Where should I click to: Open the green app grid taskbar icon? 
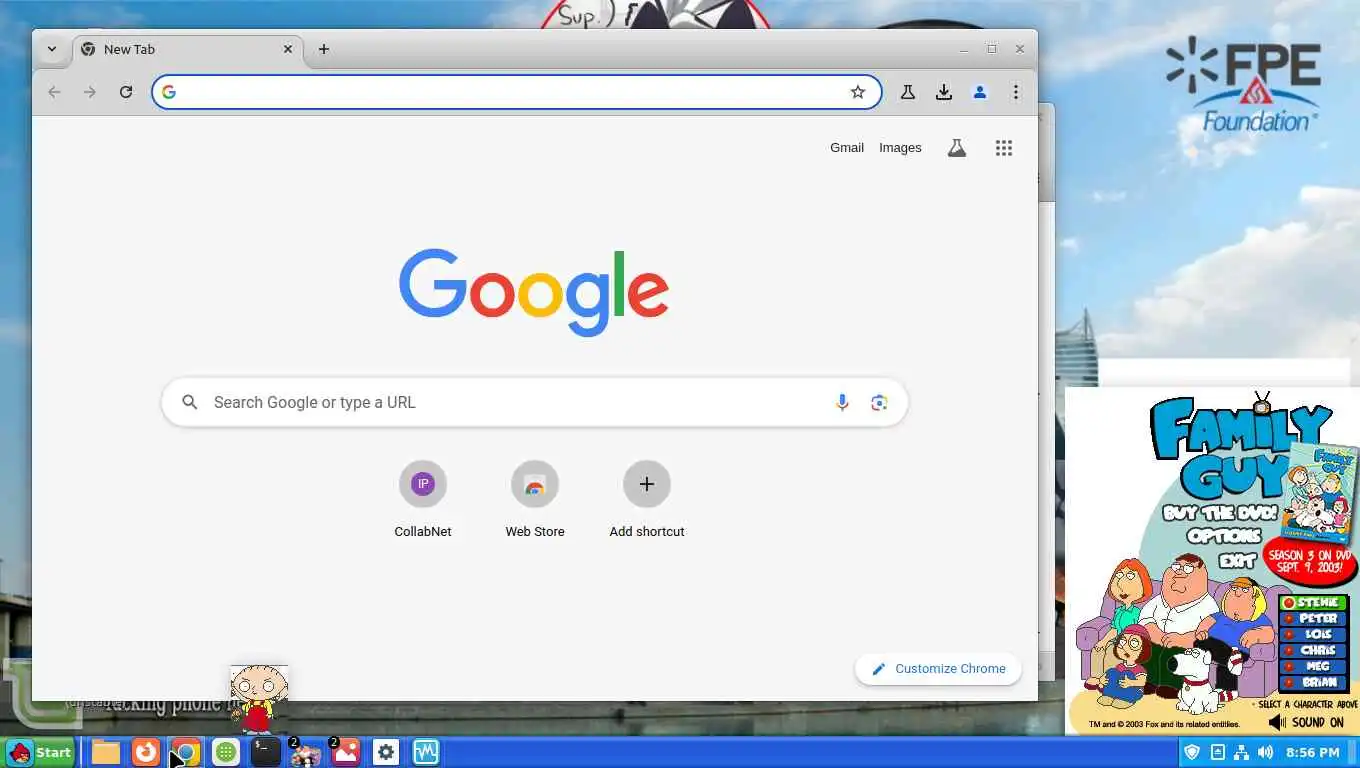tap(226, 752)
